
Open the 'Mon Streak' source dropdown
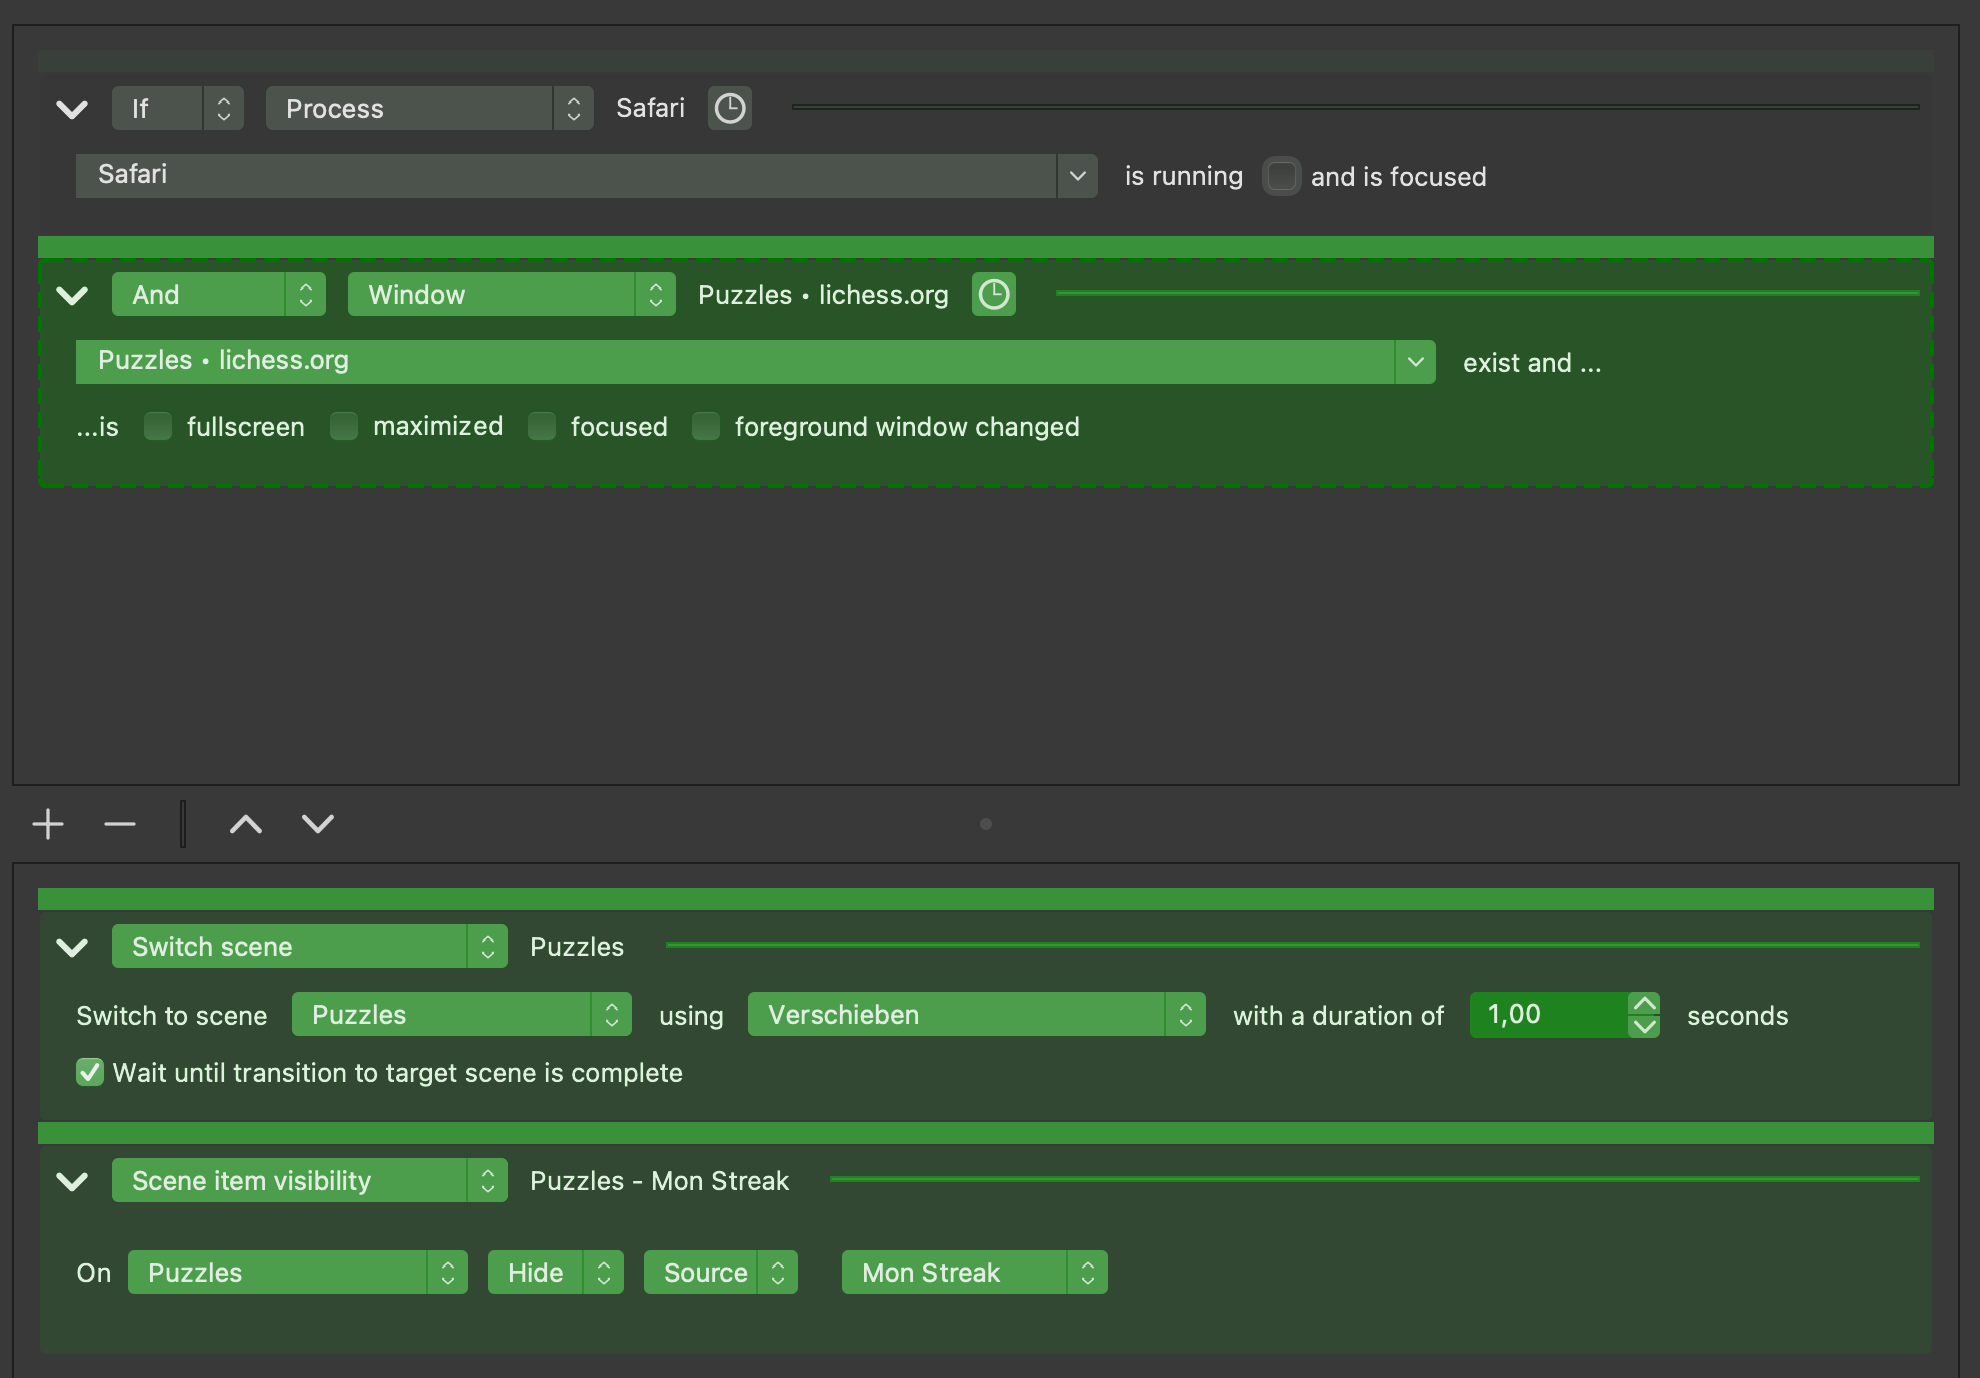(x=1088, y=1272)
